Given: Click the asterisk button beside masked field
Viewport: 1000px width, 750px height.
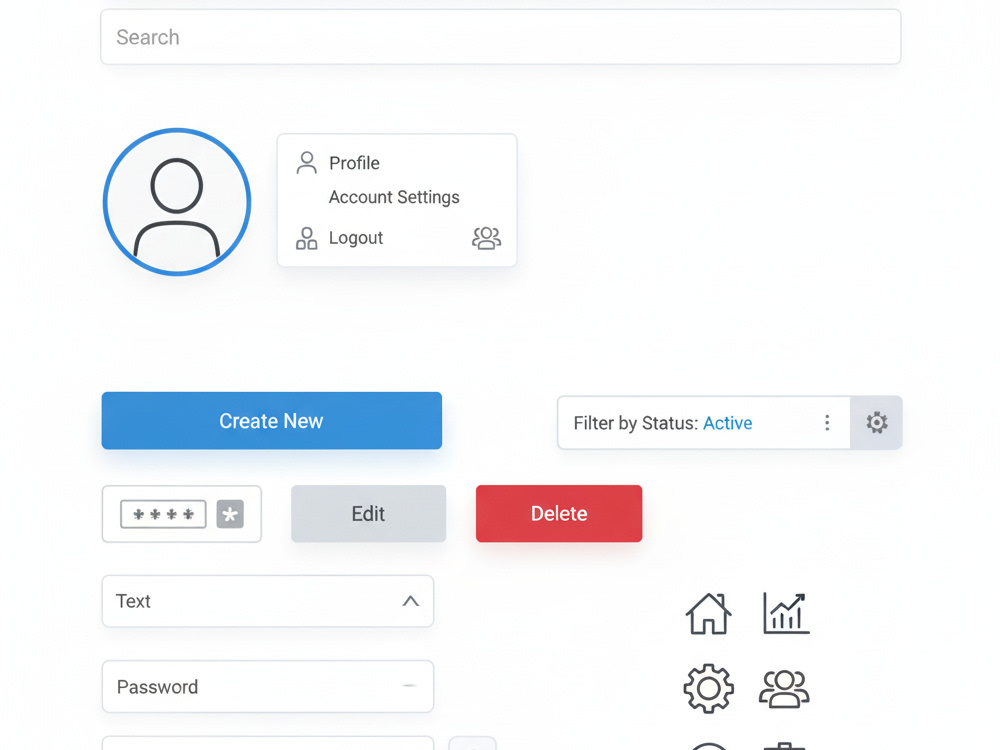Looking at the screenshot, I should 230,514.
